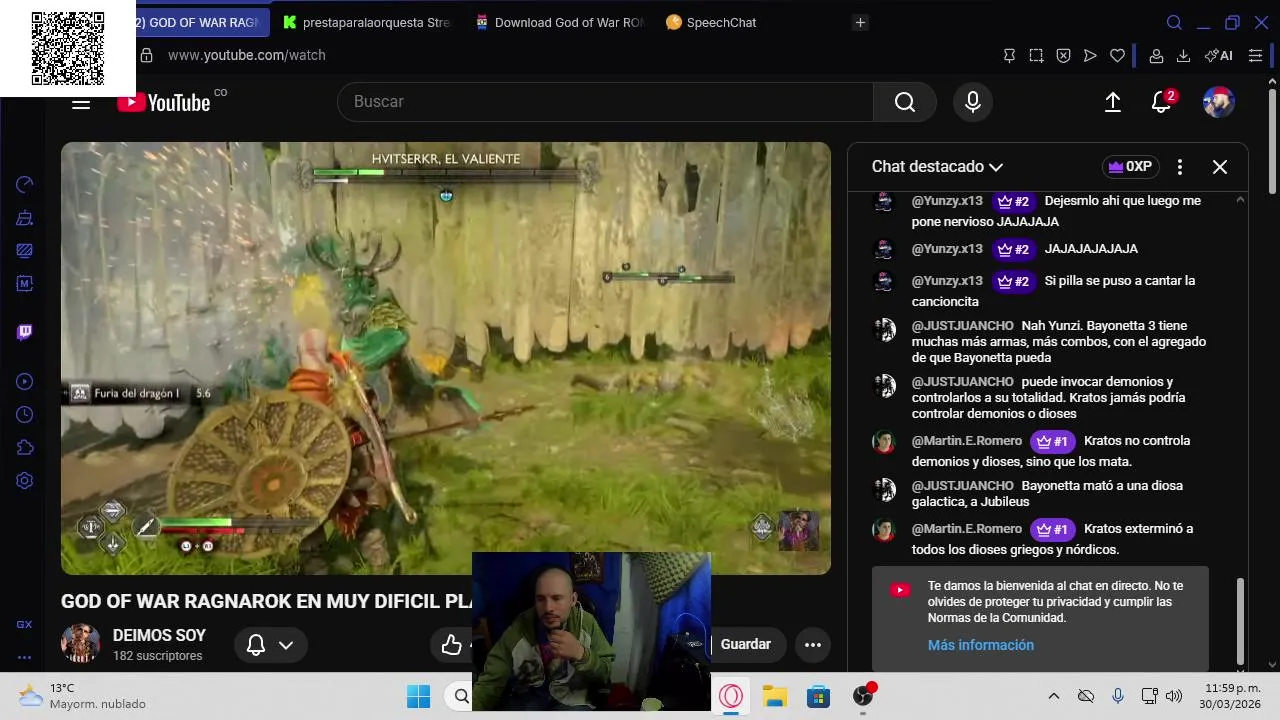Open Settings gear in sidebar
The image size is (1280, 720).
coord(25,480)
